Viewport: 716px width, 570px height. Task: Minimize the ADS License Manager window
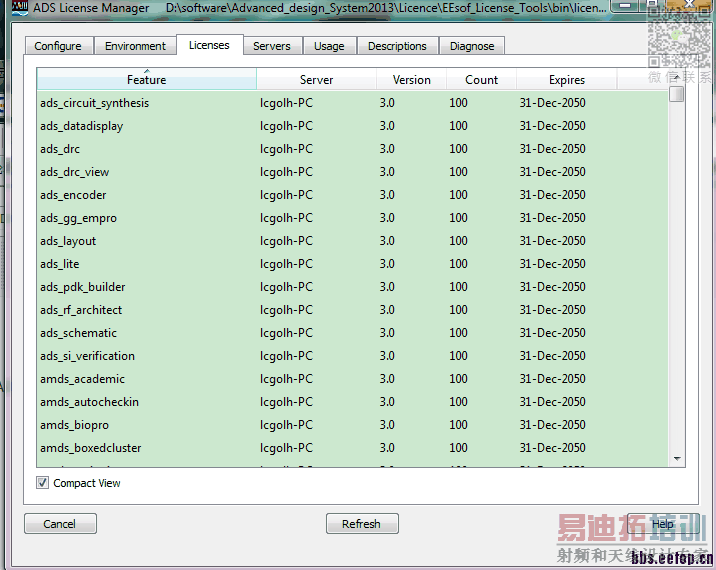pyautogui.click(x=627, y=6)
